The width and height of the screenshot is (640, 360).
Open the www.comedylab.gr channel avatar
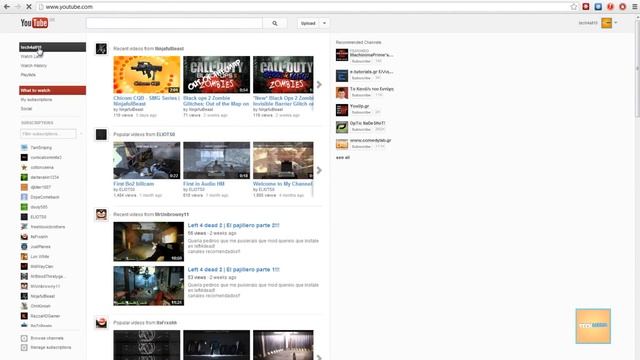pos(342,144)
